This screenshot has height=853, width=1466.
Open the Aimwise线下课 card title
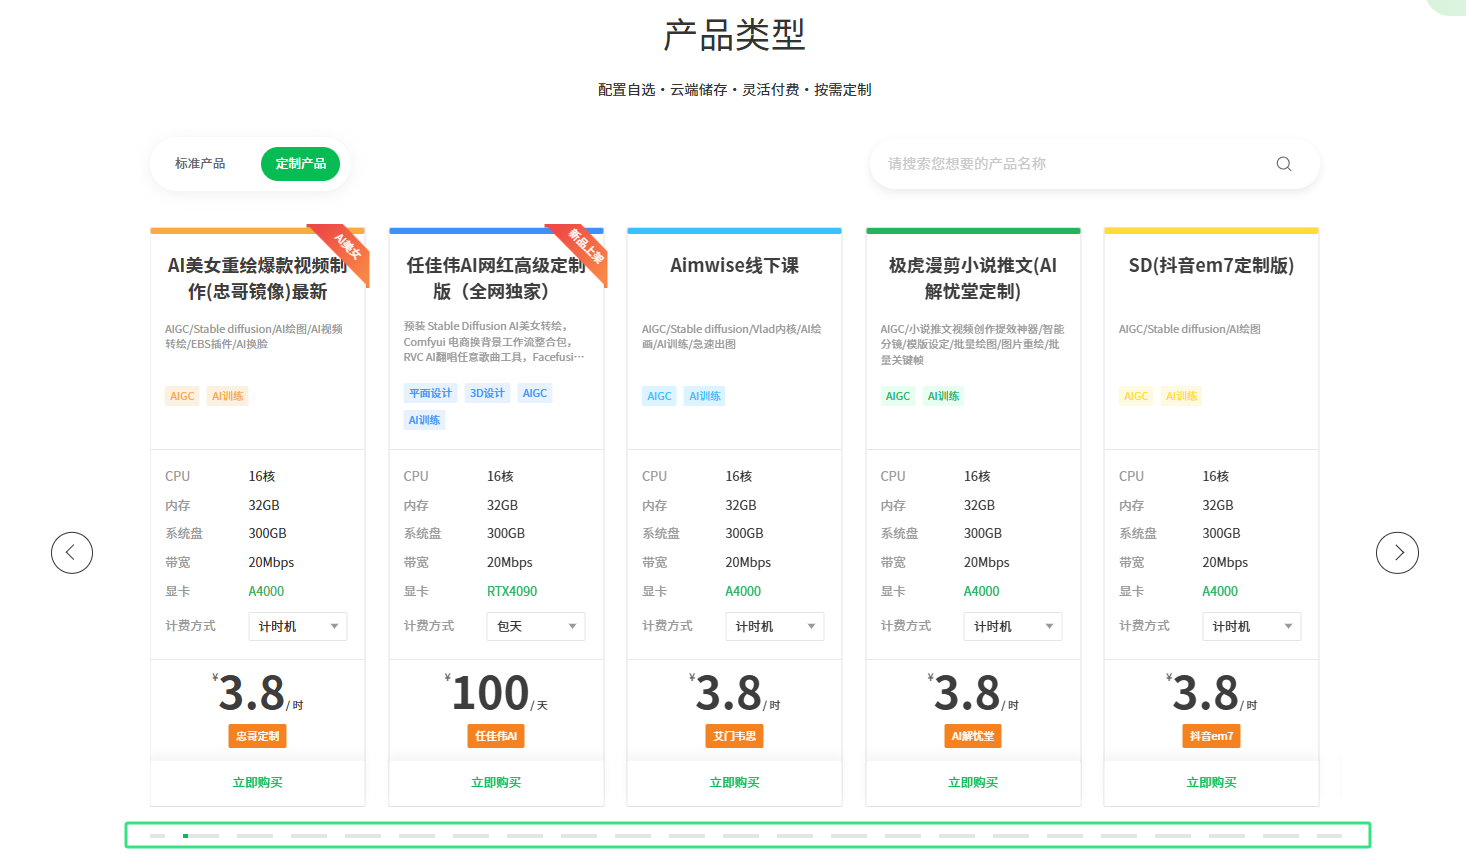tap(735, 266)
